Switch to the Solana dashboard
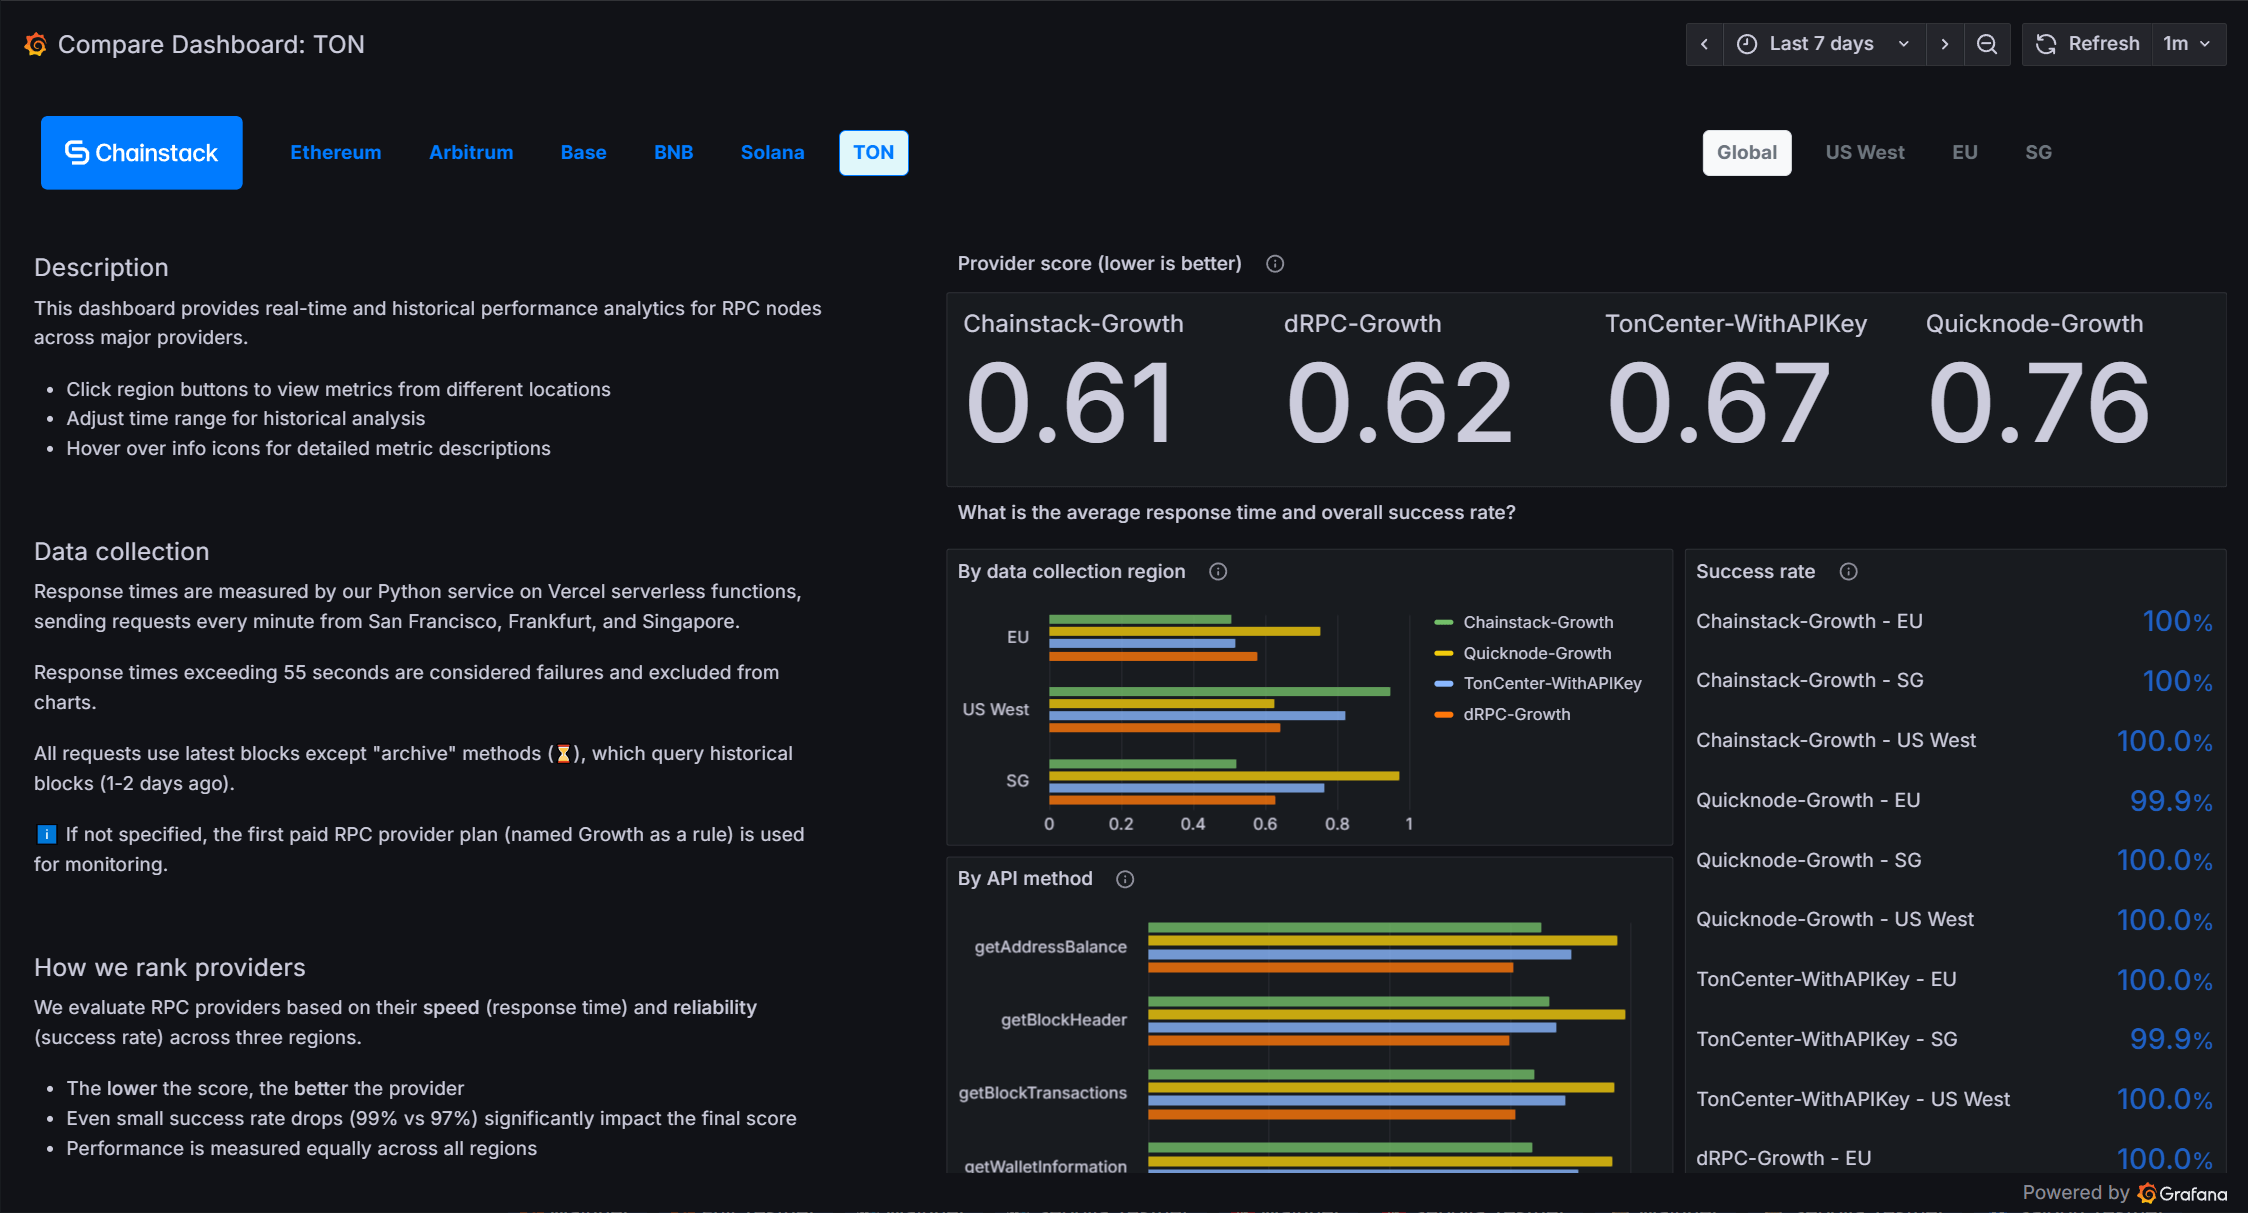The width and height of the screenshot is (2248, 1213). coord(772,152)
